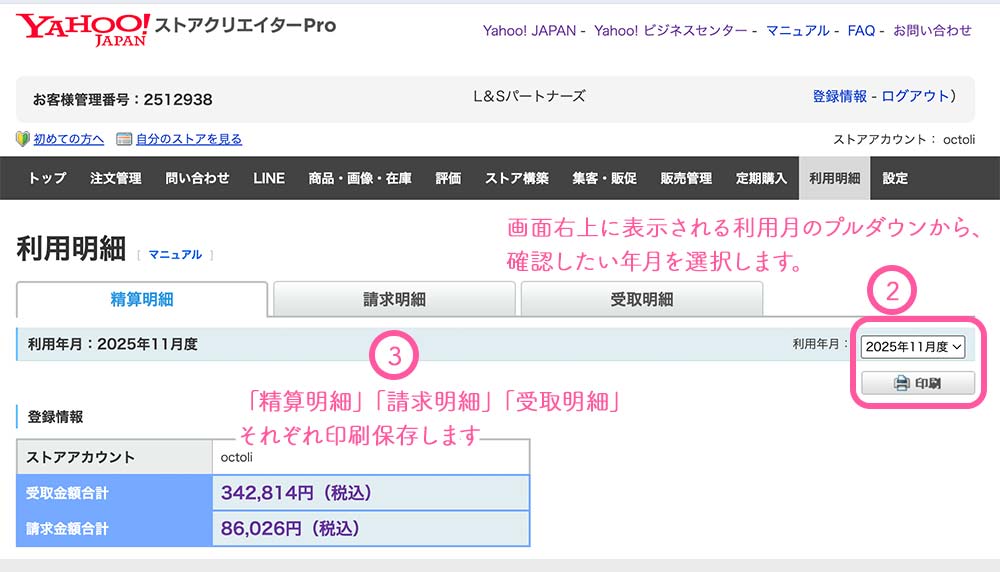Click the ログアウト link
This screenshot has width=1000, height=572.
click(x=916, y=96)
